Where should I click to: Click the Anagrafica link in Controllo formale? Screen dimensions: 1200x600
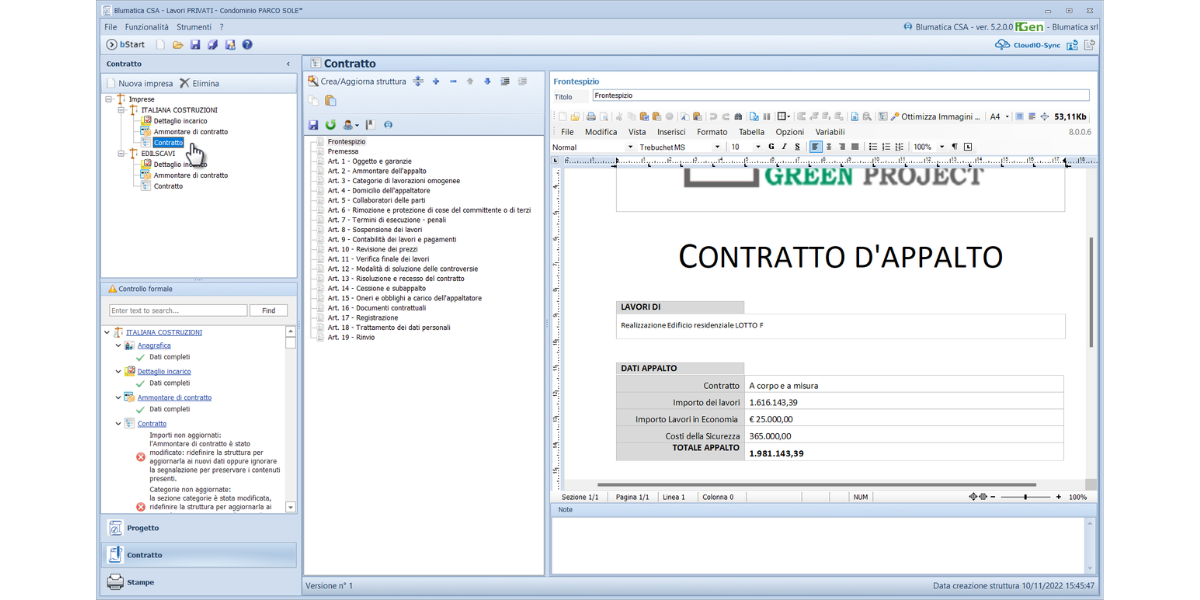(153, 346)
